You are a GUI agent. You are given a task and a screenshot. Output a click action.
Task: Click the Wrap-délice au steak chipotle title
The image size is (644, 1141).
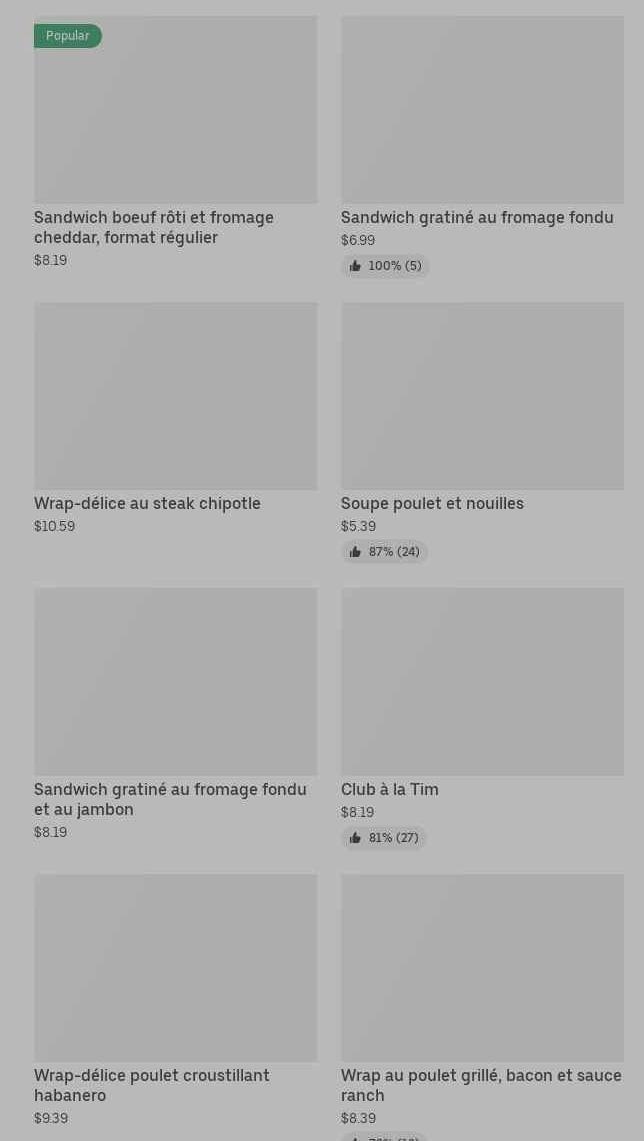click(147, 504)
